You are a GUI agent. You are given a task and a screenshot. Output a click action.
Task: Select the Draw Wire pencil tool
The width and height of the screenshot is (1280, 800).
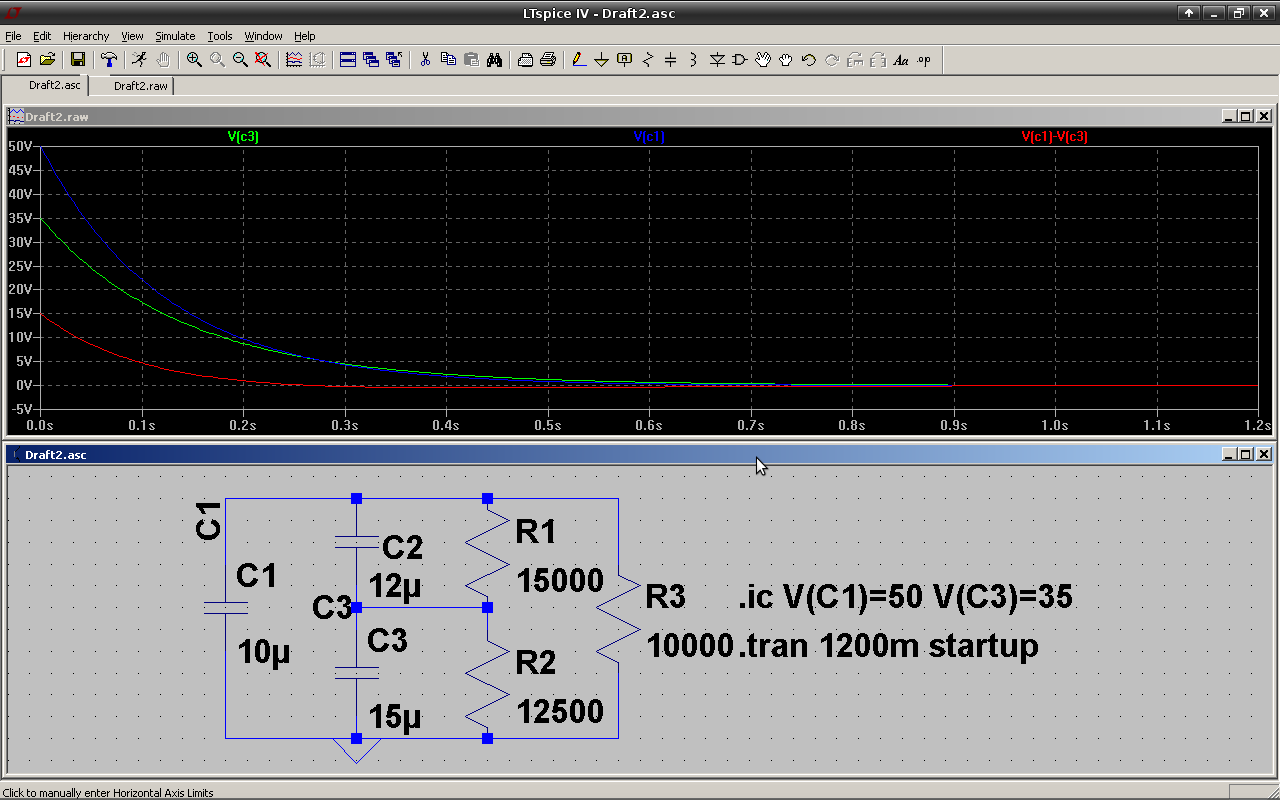(579, 60)
